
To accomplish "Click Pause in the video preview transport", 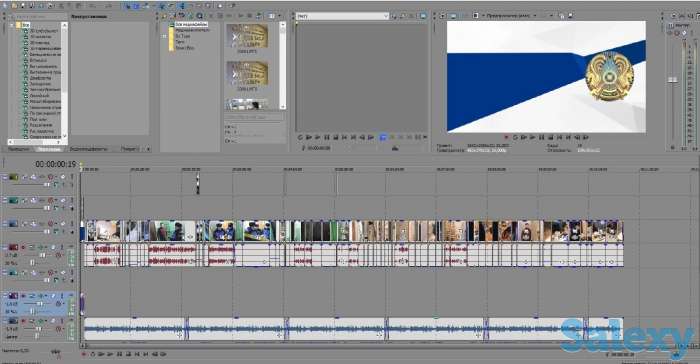I will 542,137.
